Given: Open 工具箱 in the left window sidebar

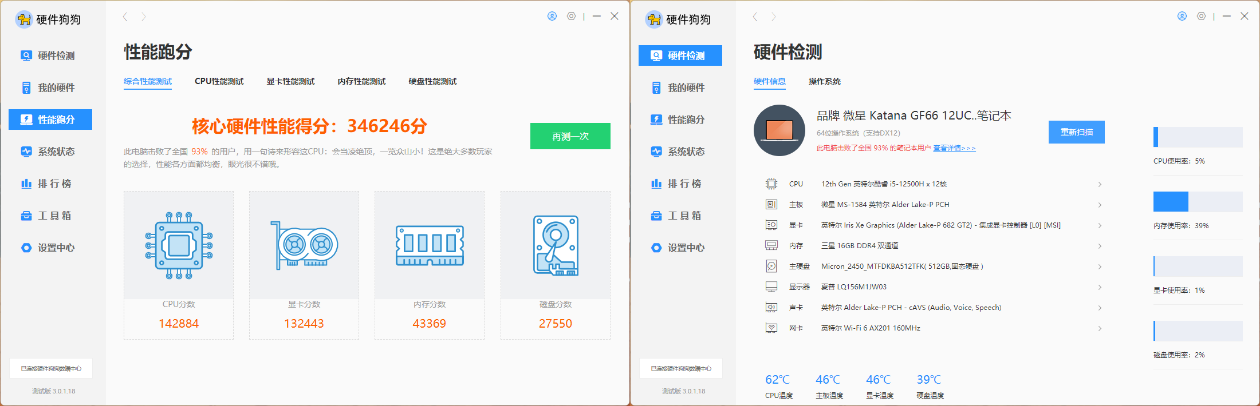Looking at the screenshot, I should (49, 216).
